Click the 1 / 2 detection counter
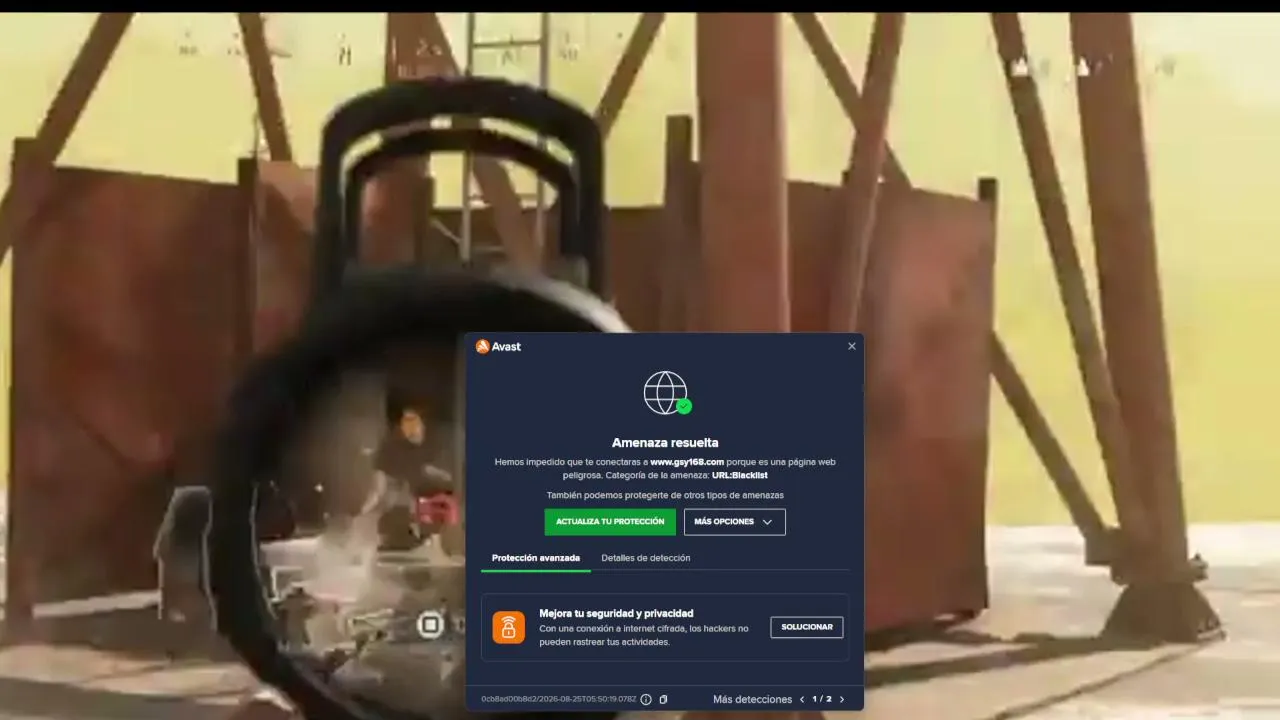Viewport: 1280px width, 720px height. (x=822, y=700)
